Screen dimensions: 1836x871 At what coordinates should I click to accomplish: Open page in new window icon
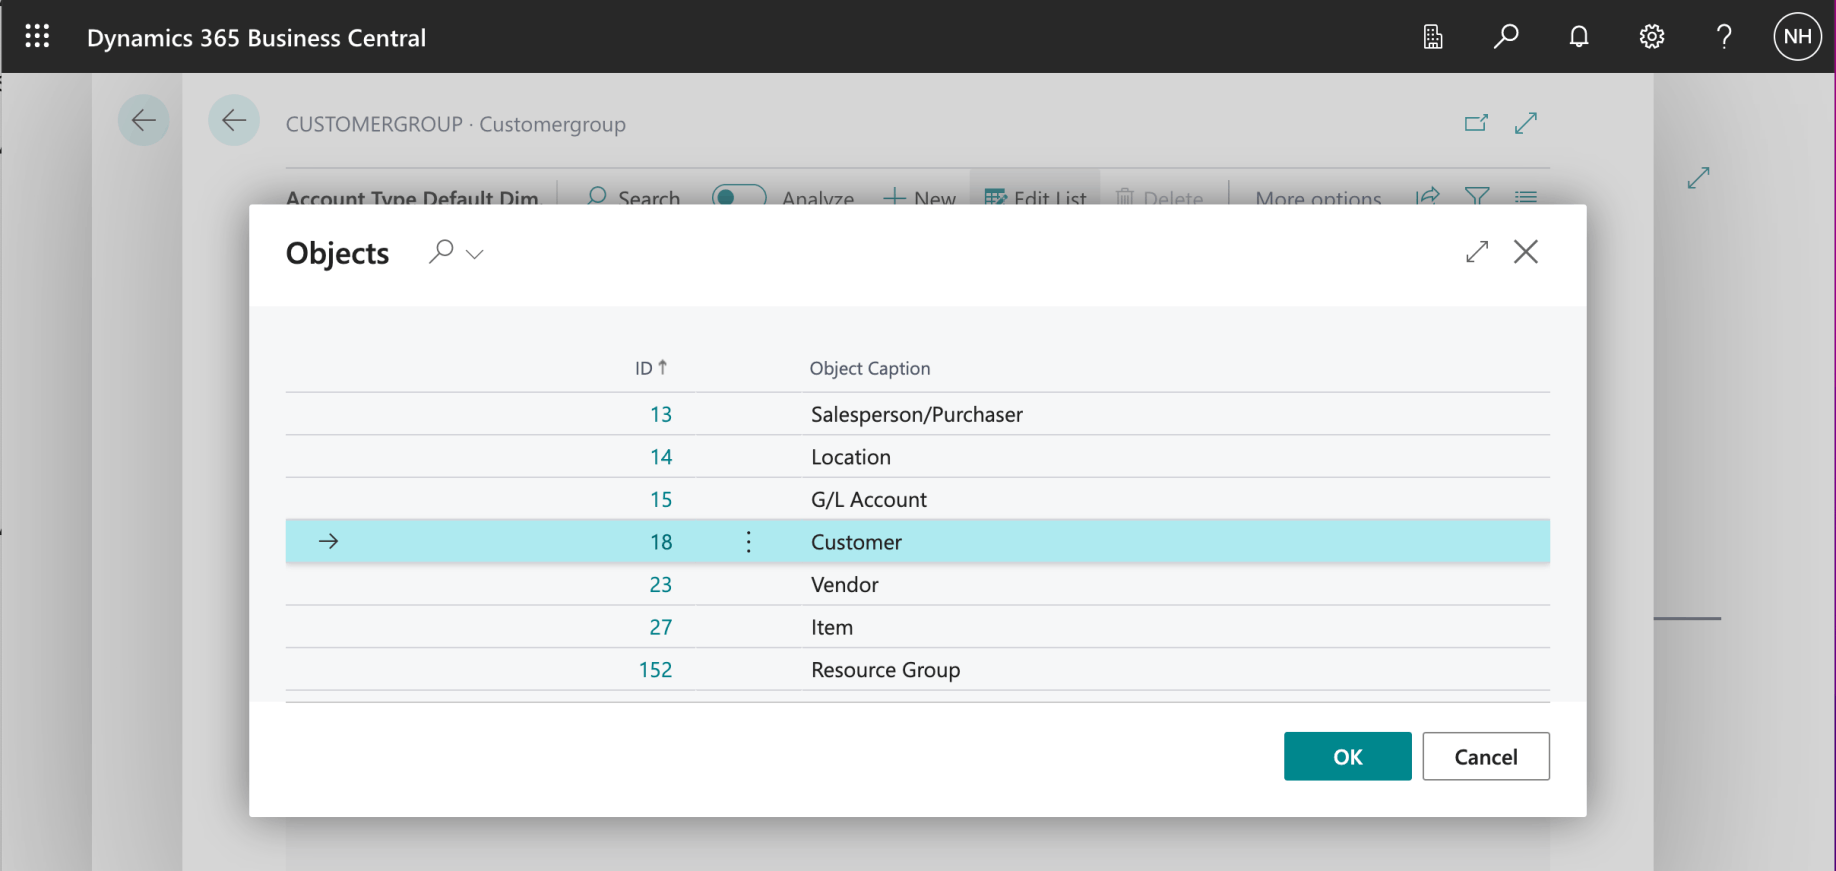[x=1476, y=123]
